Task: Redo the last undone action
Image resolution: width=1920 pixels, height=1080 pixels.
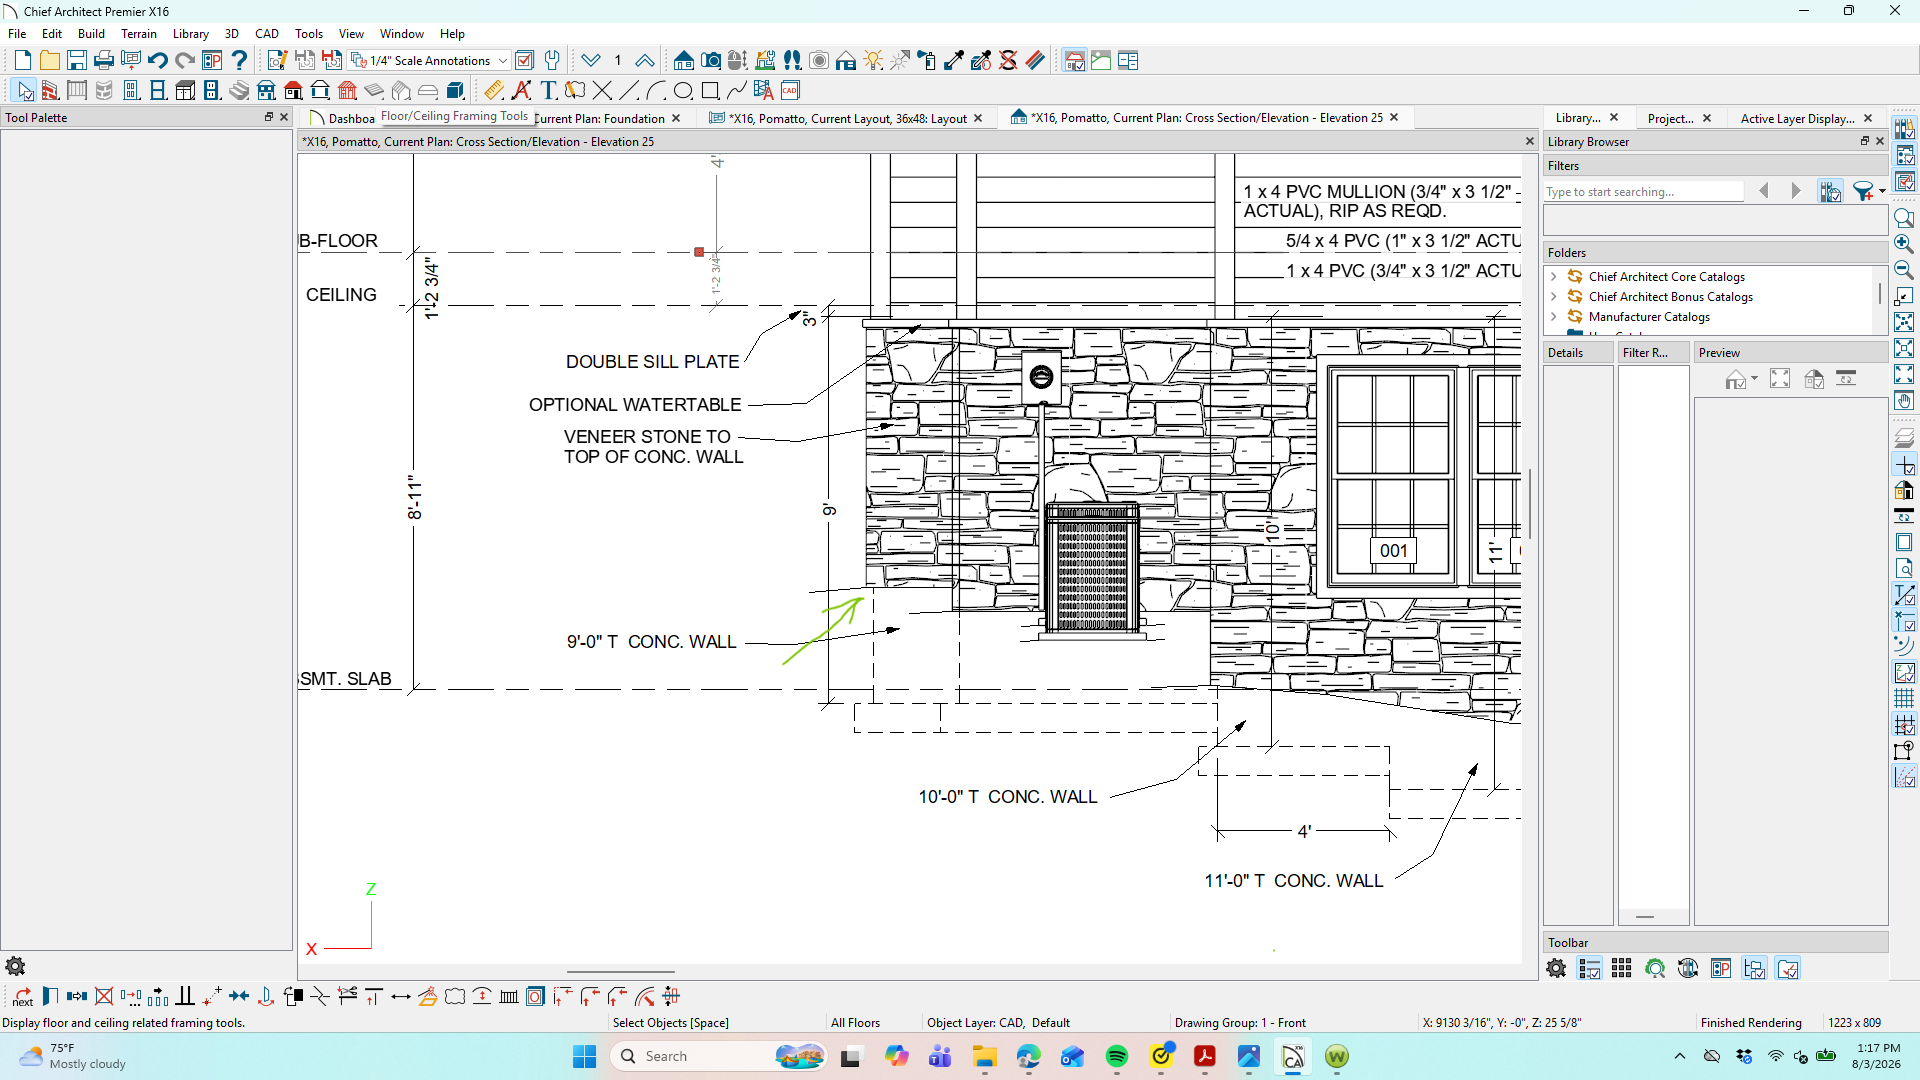Action: (x=185, y=61)
